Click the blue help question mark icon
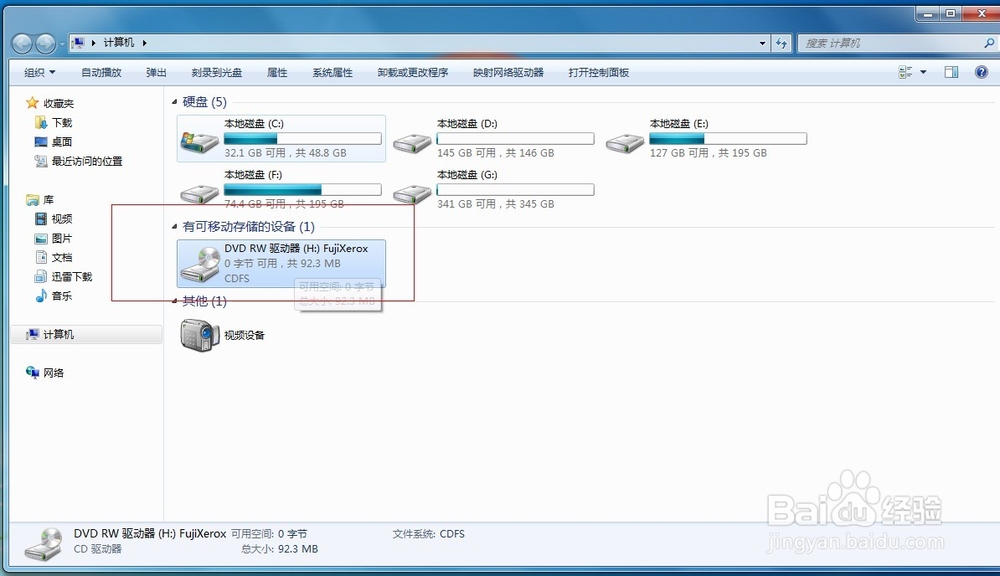Image resolution: width=1000 pixels, height=576 pixels. pyautogui.click(x=982, y=72)
